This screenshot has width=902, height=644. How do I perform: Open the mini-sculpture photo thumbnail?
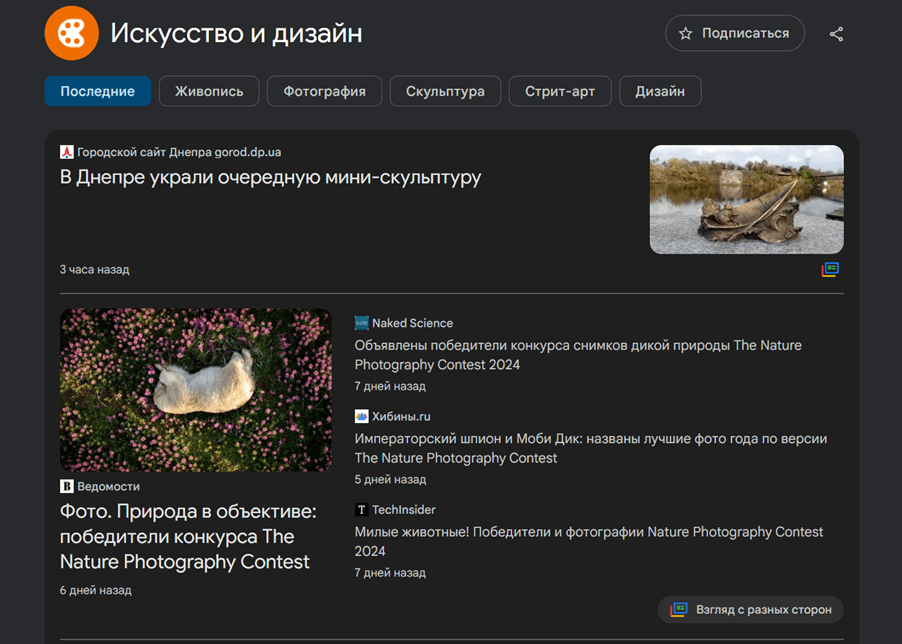[746, 199]
